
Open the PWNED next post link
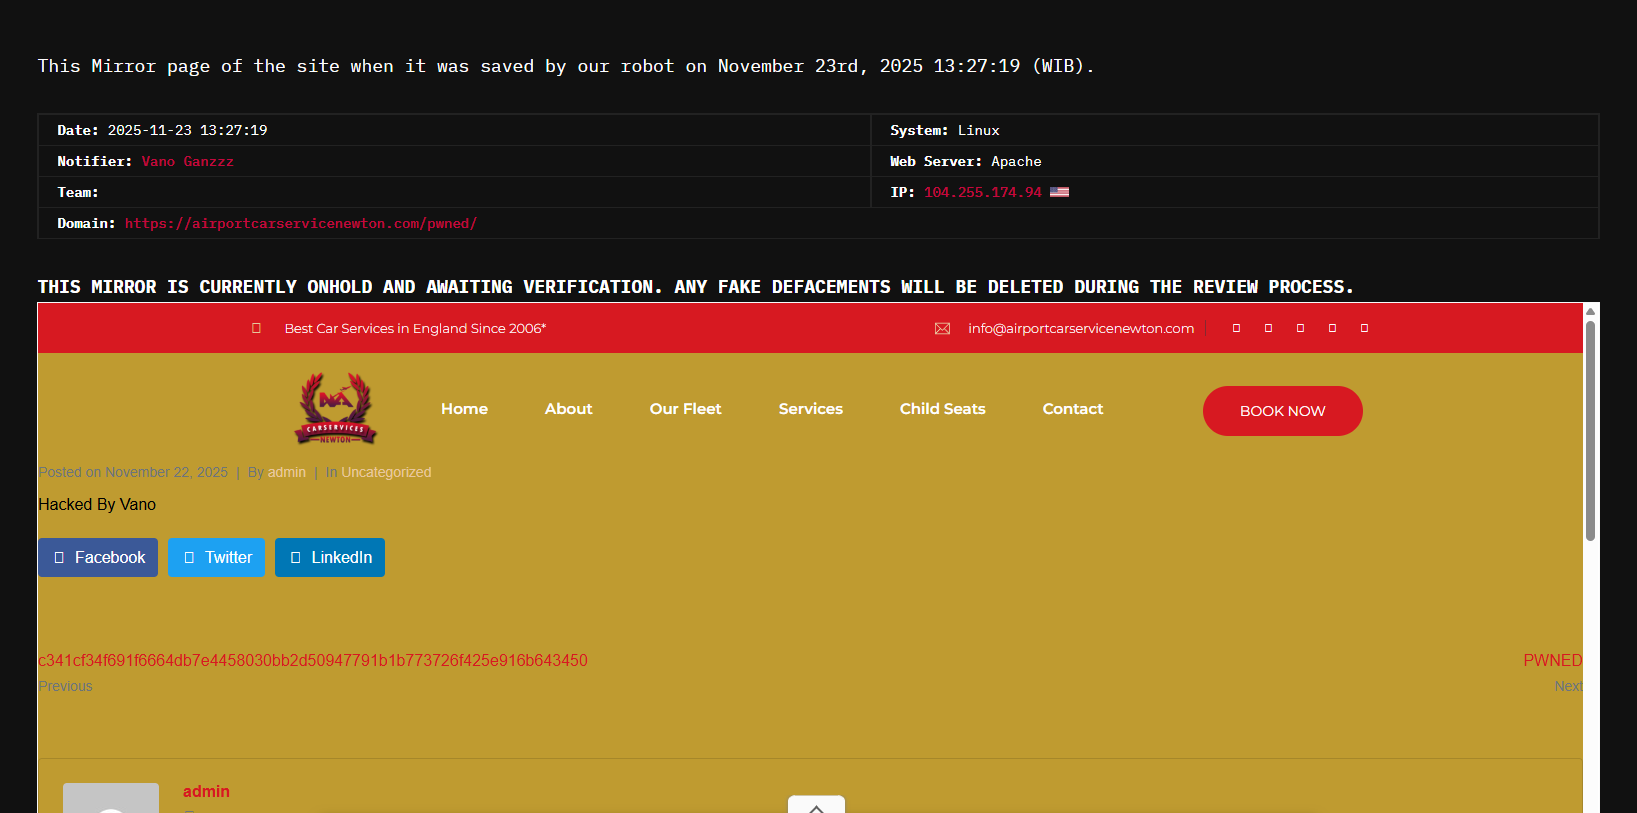(x=1552, y=660)
